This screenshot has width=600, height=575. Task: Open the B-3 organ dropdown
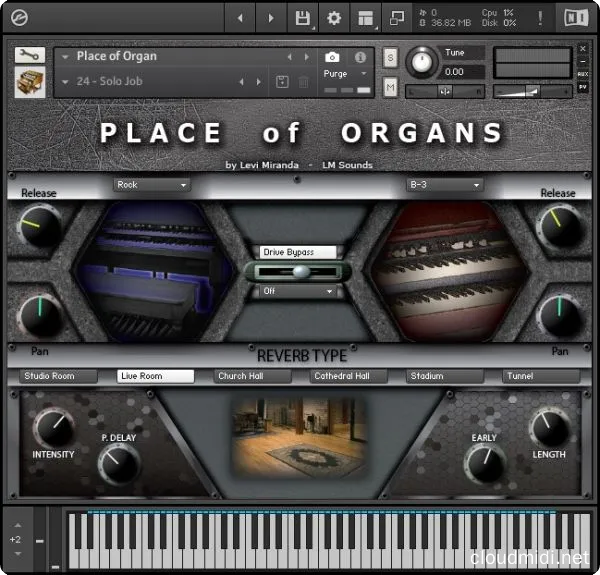tap(444, 185)
